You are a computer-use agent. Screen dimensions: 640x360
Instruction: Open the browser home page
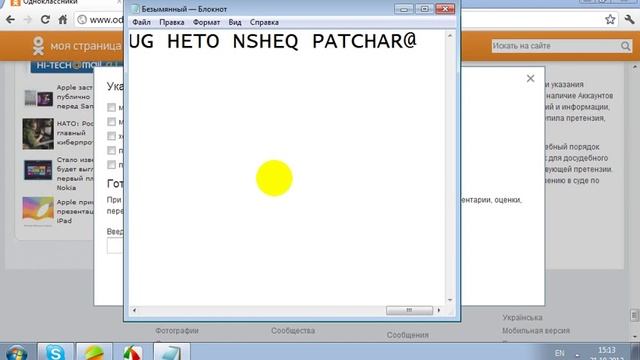coord(63,20)
